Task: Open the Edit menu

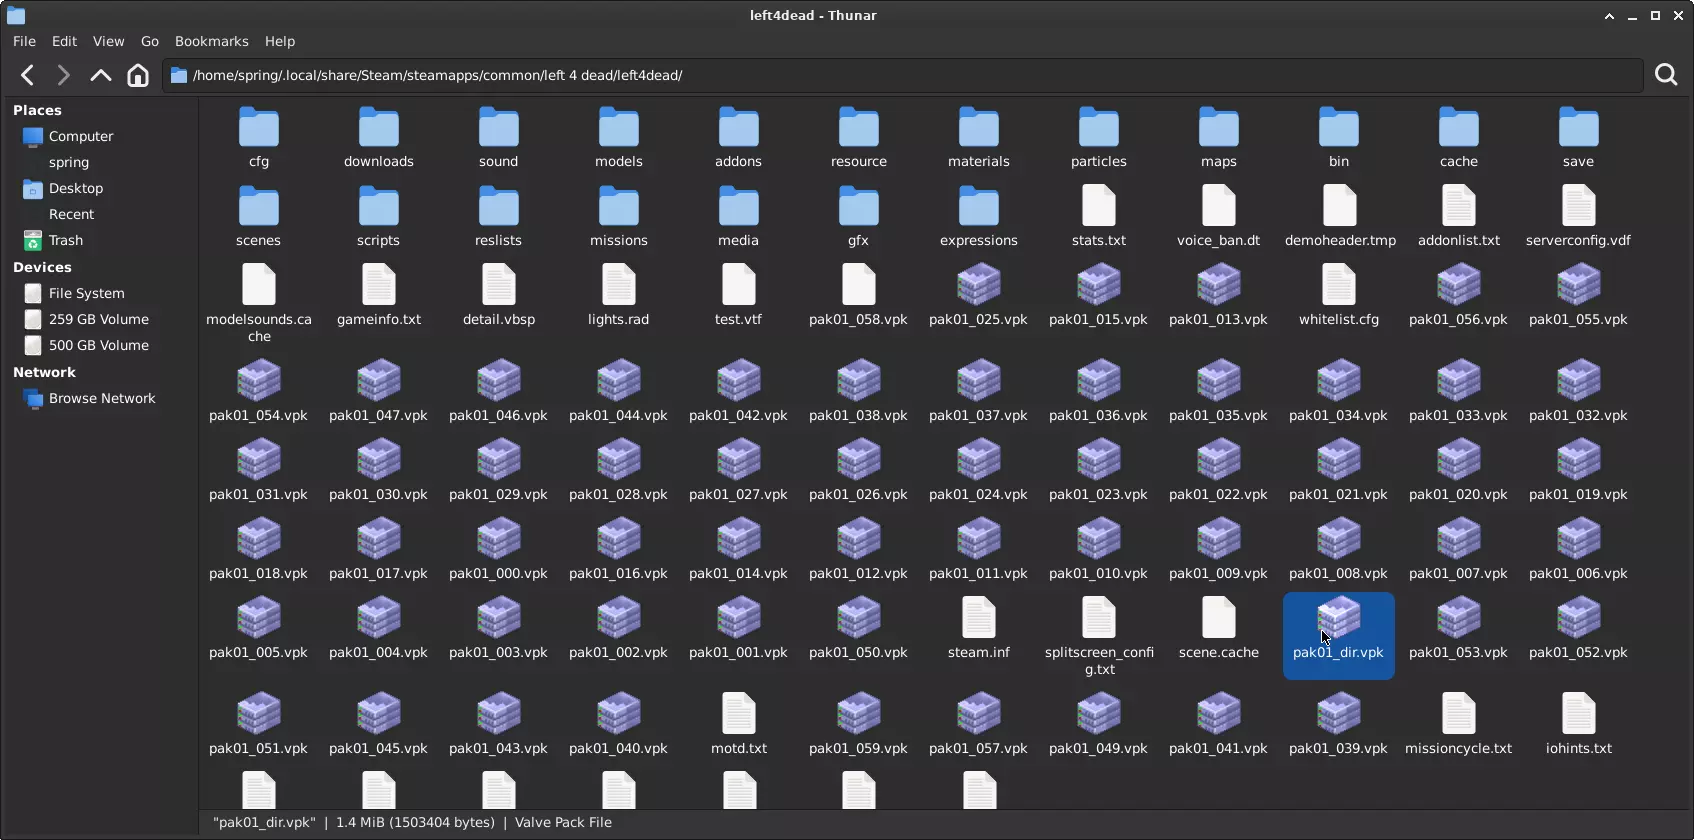Action: click(x=64, y=41)
